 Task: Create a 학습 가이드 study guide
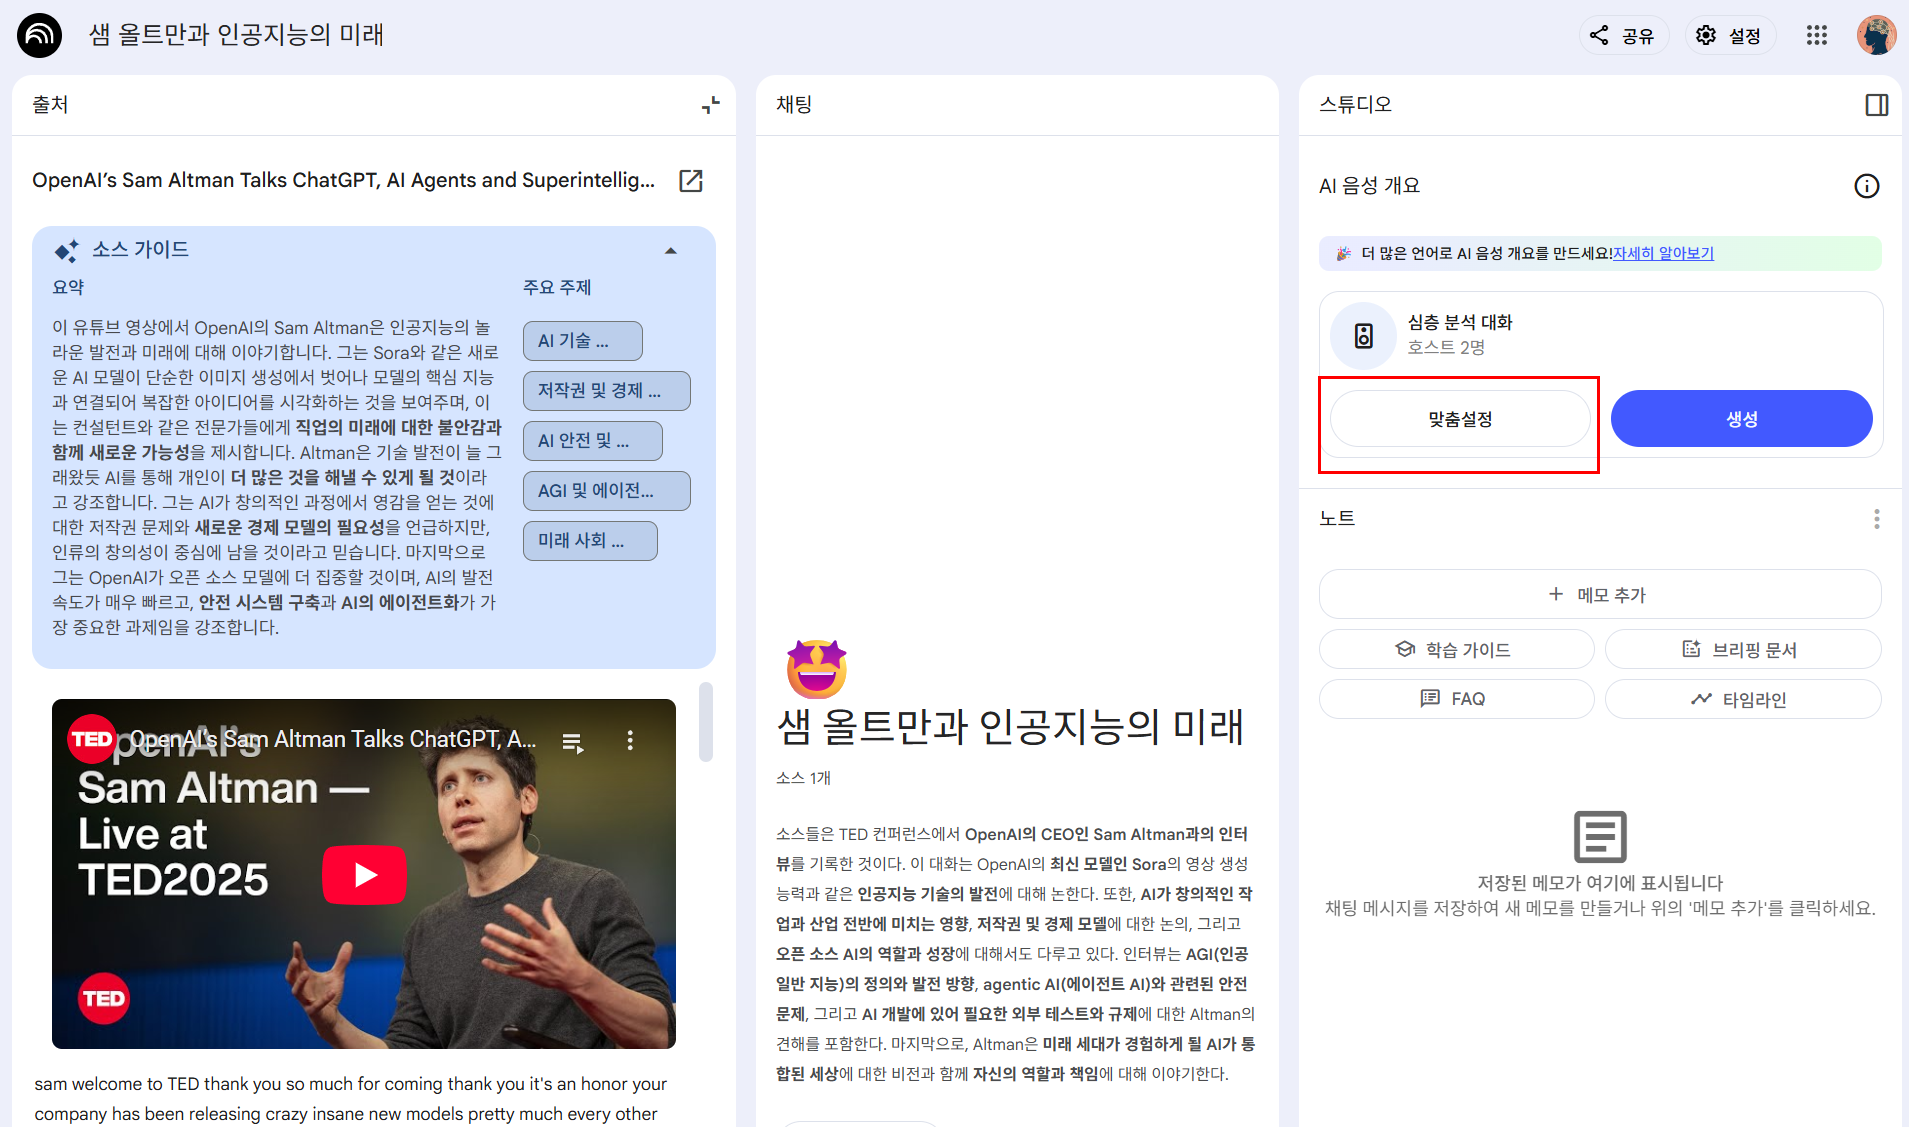[x=1456, y=650]
